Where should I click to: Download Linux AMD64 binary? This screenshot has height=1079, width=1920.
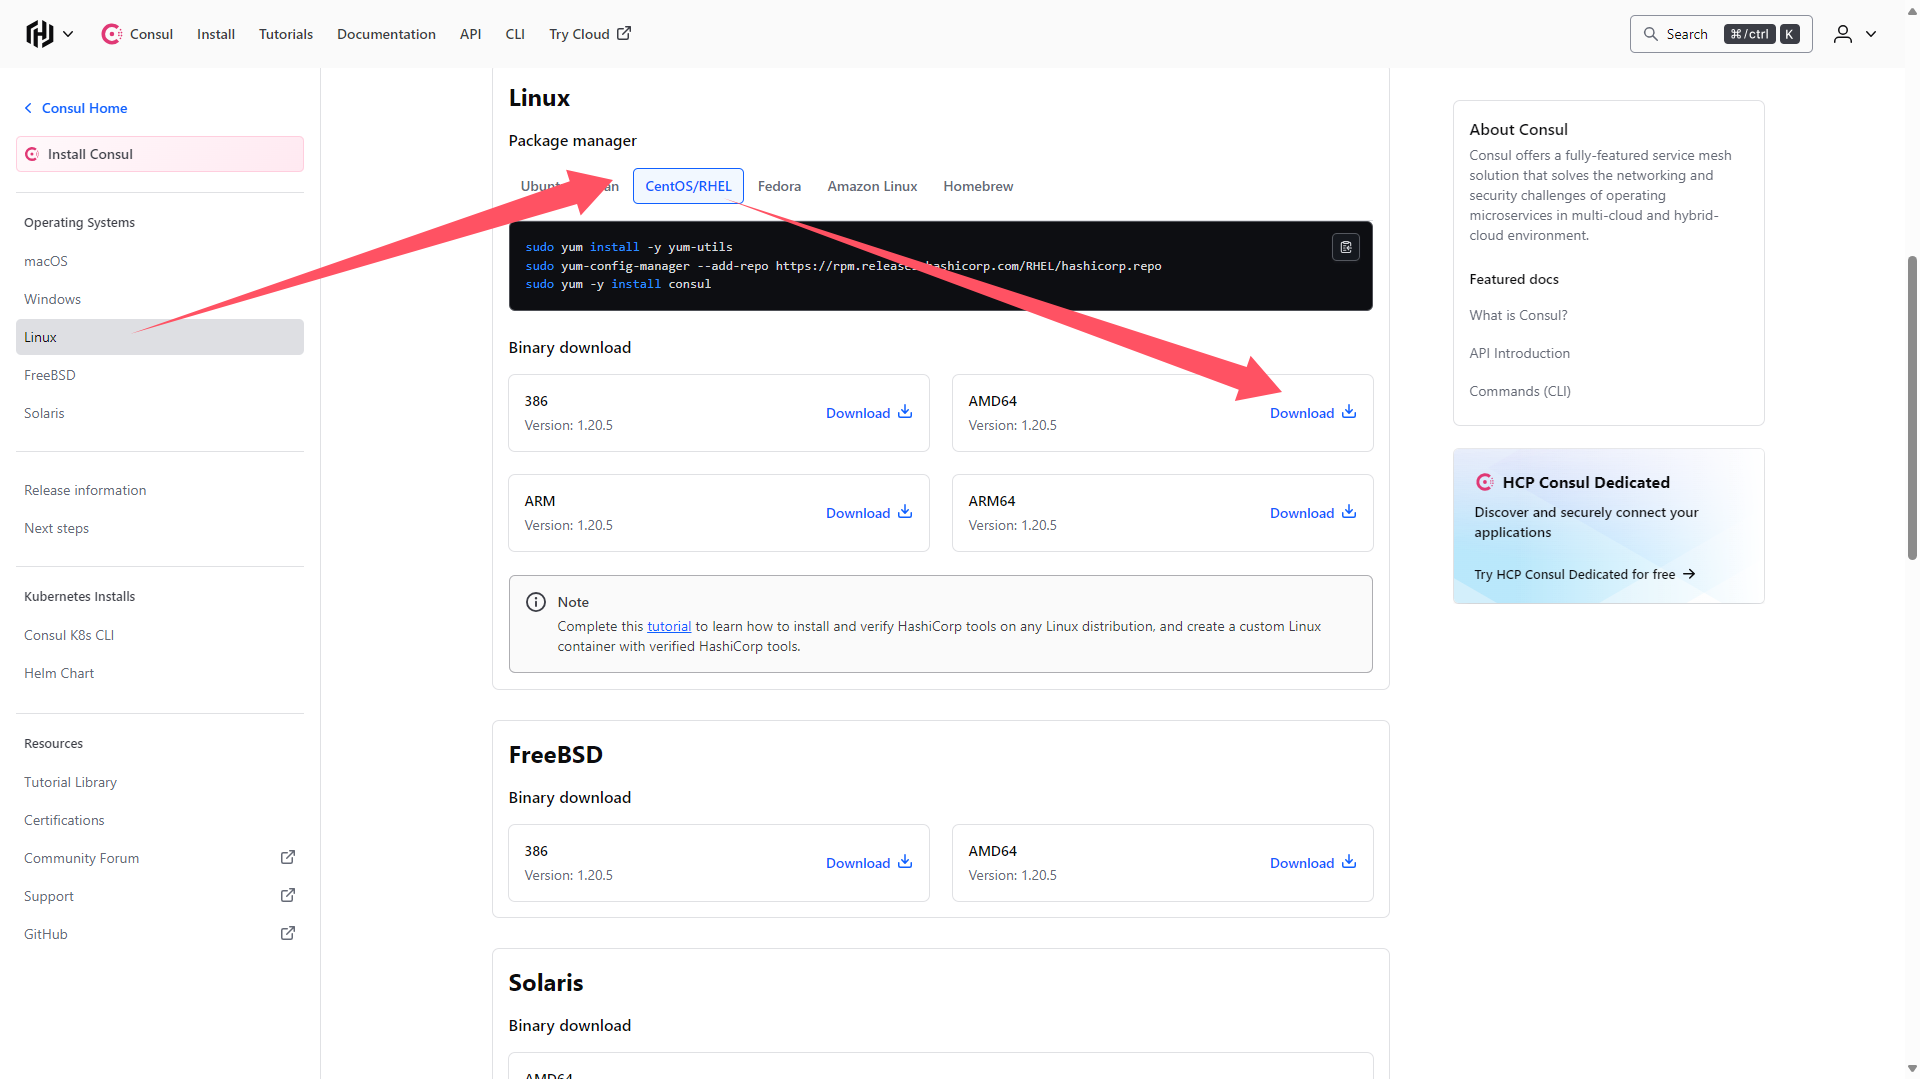[1313, 413]
